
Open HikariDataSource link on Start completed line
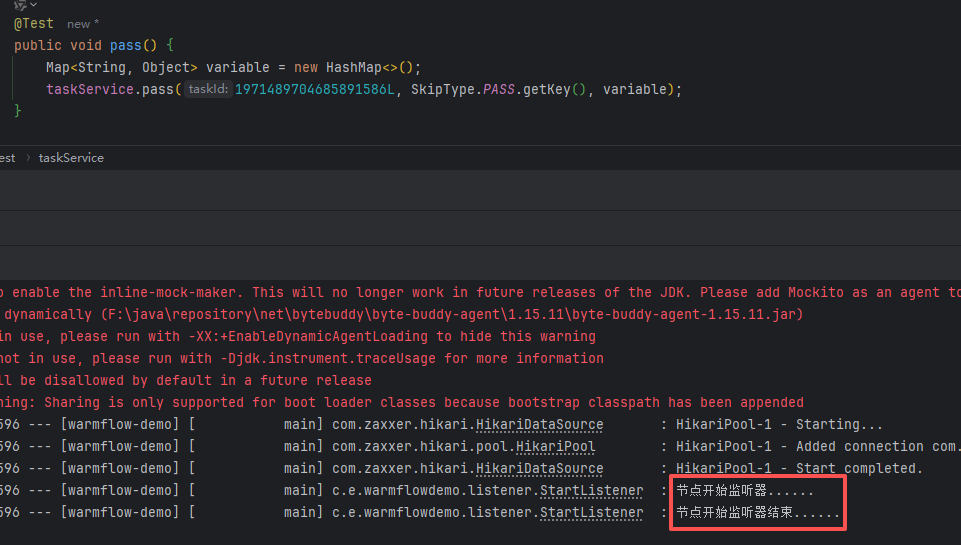(x=539, y=468)
